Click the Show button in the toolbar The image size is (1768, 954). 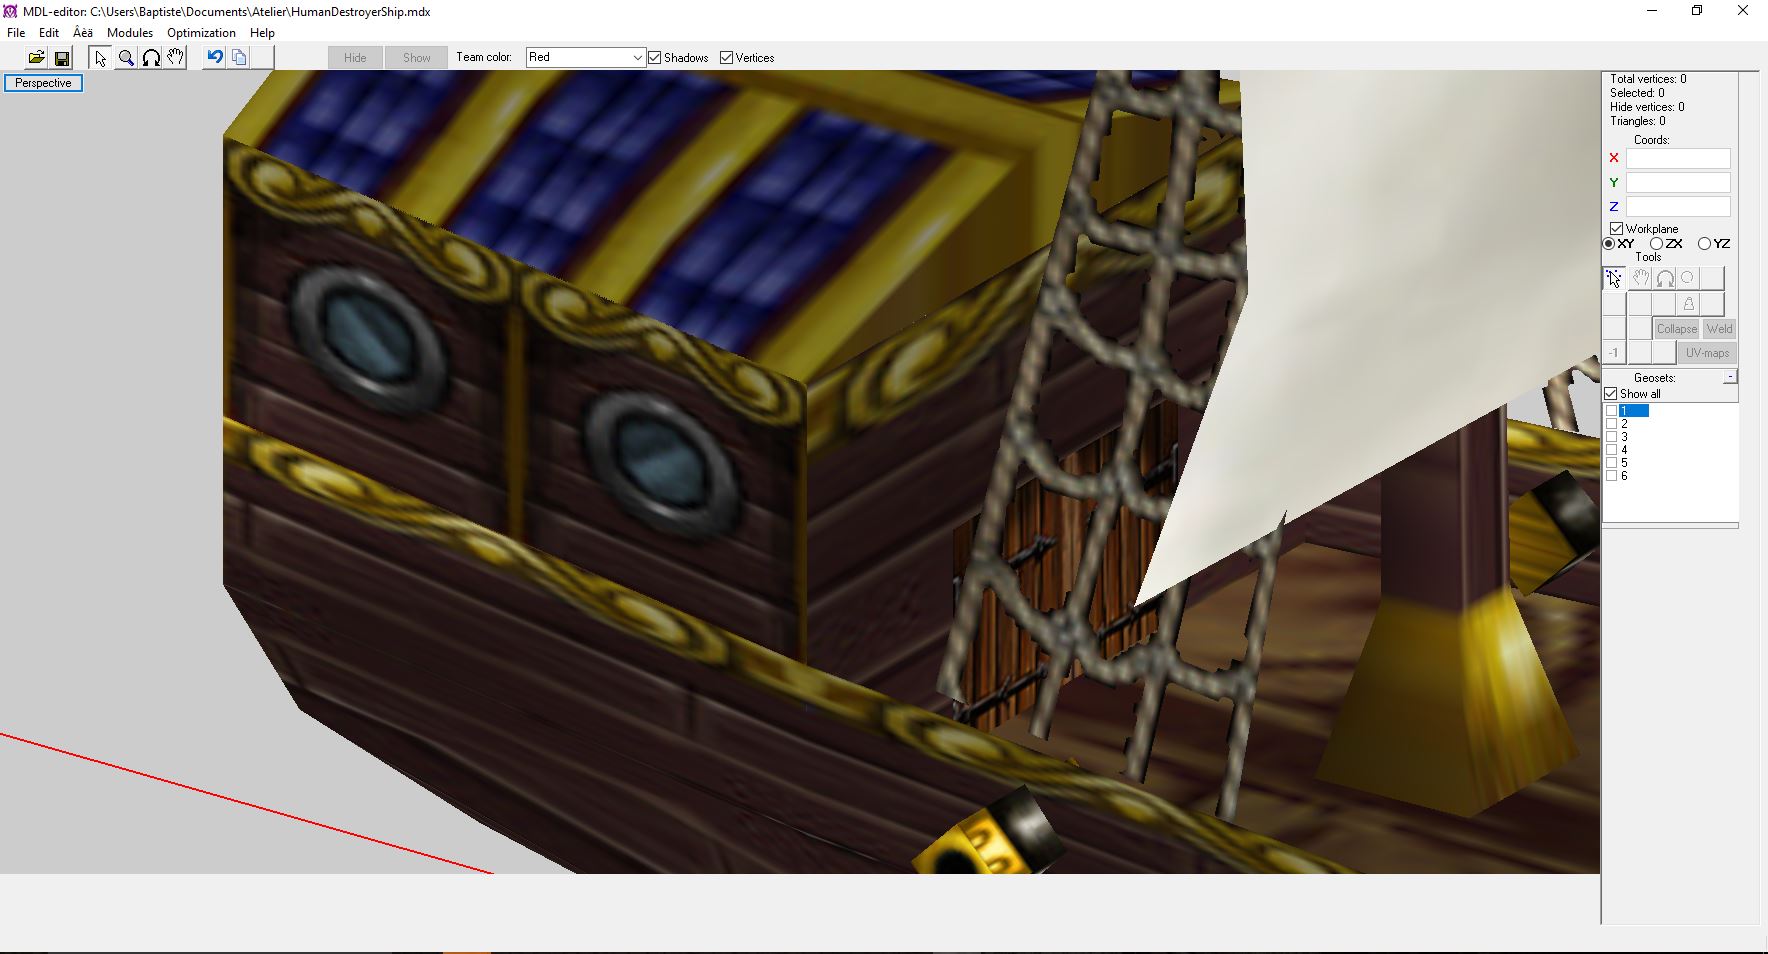click(417, 58)
